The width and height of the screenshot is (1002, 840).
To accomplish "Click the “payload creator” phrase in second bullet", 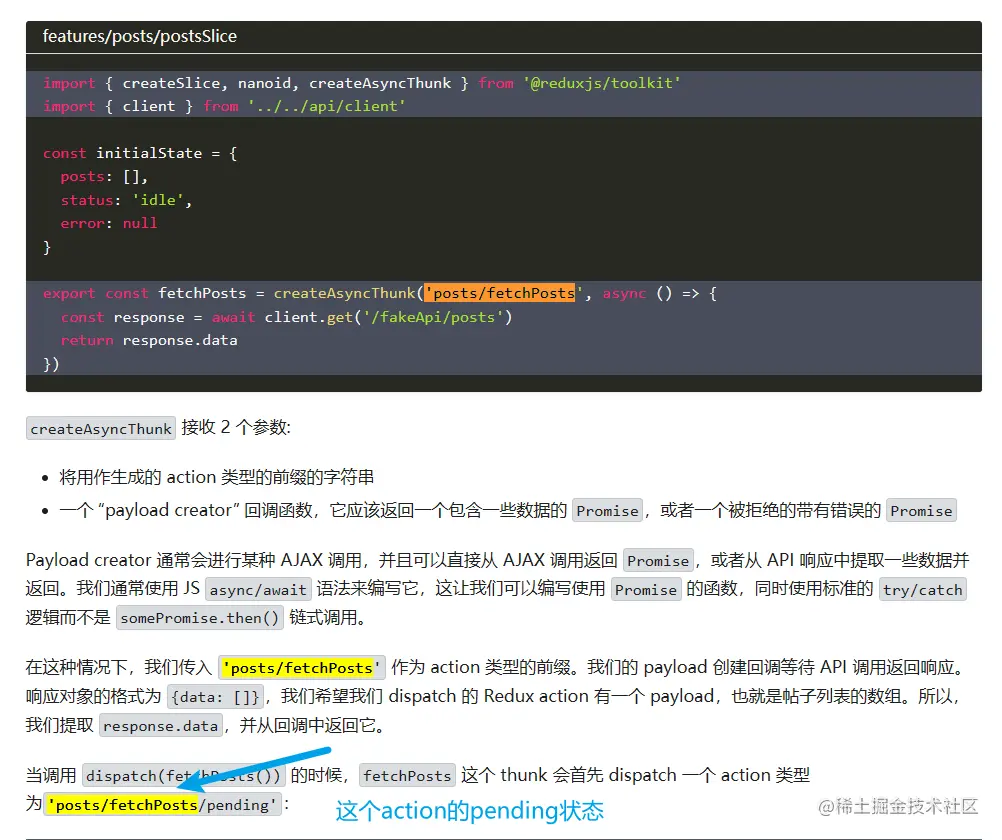I will pyautogui.click(x=169, y=510).
